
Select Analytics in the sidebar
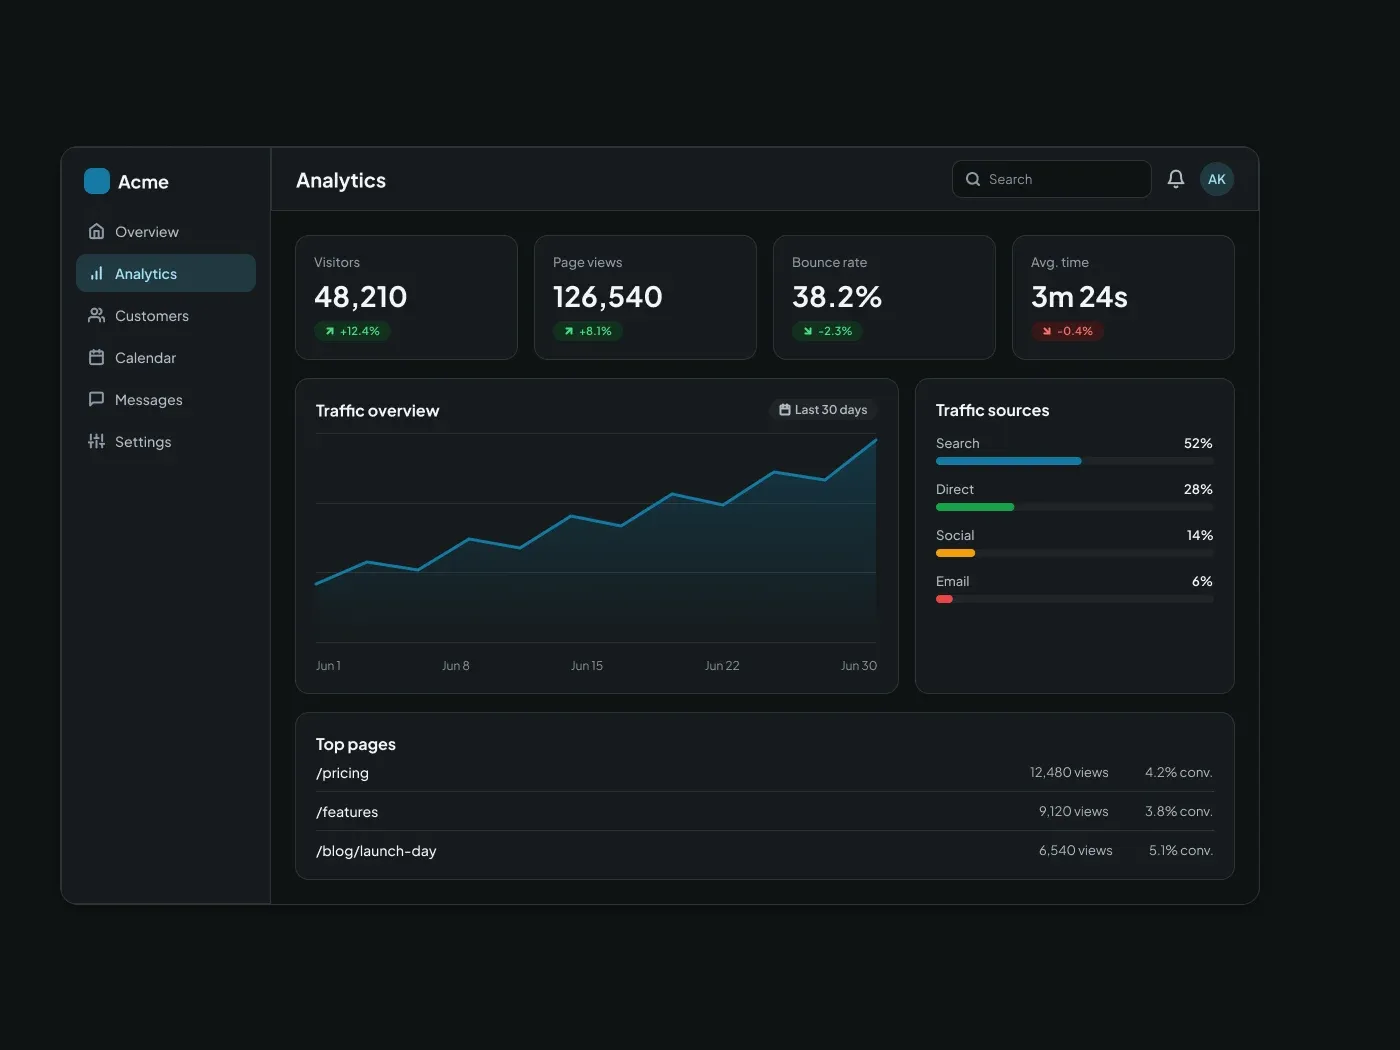pyautogui.click(x=166, y=273)
